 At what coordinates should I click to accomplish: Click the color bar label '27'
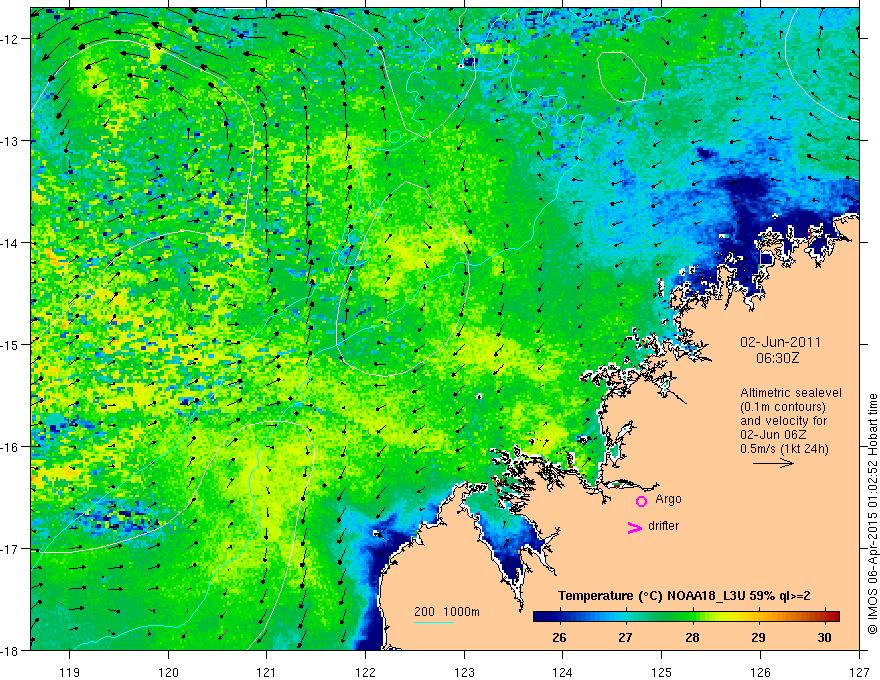pos(625,637)
